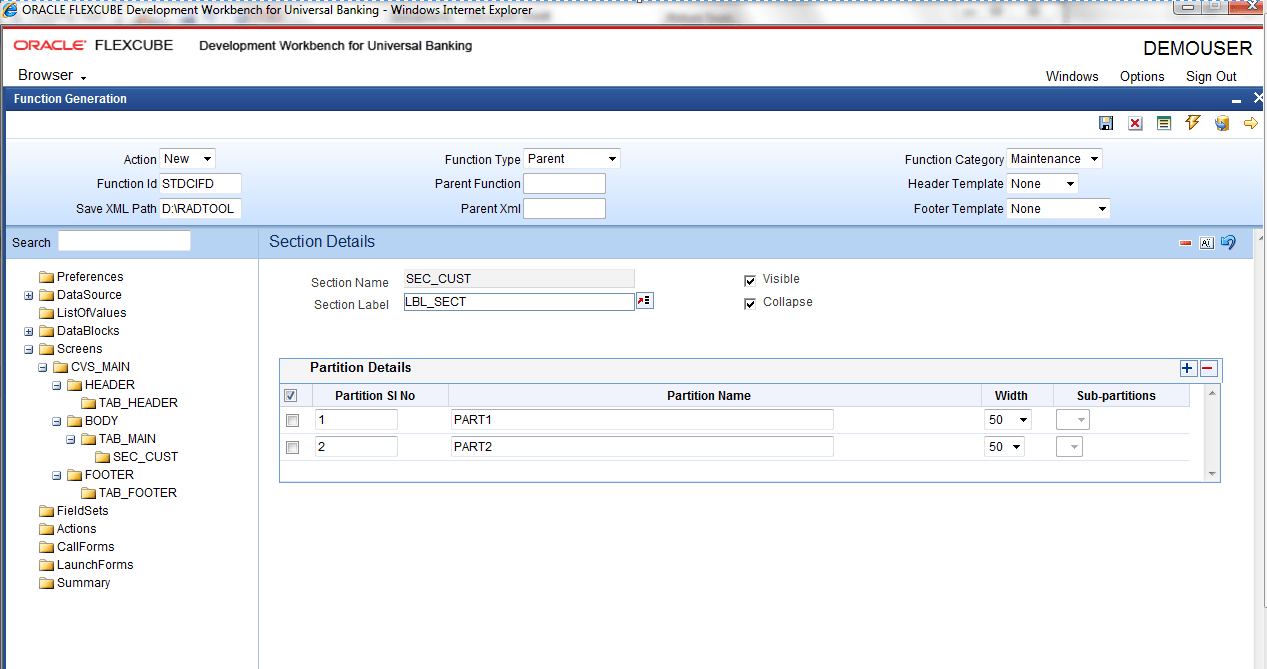Check the PART2 row checkbox
1267x669 pixels.
click(292, 448)
